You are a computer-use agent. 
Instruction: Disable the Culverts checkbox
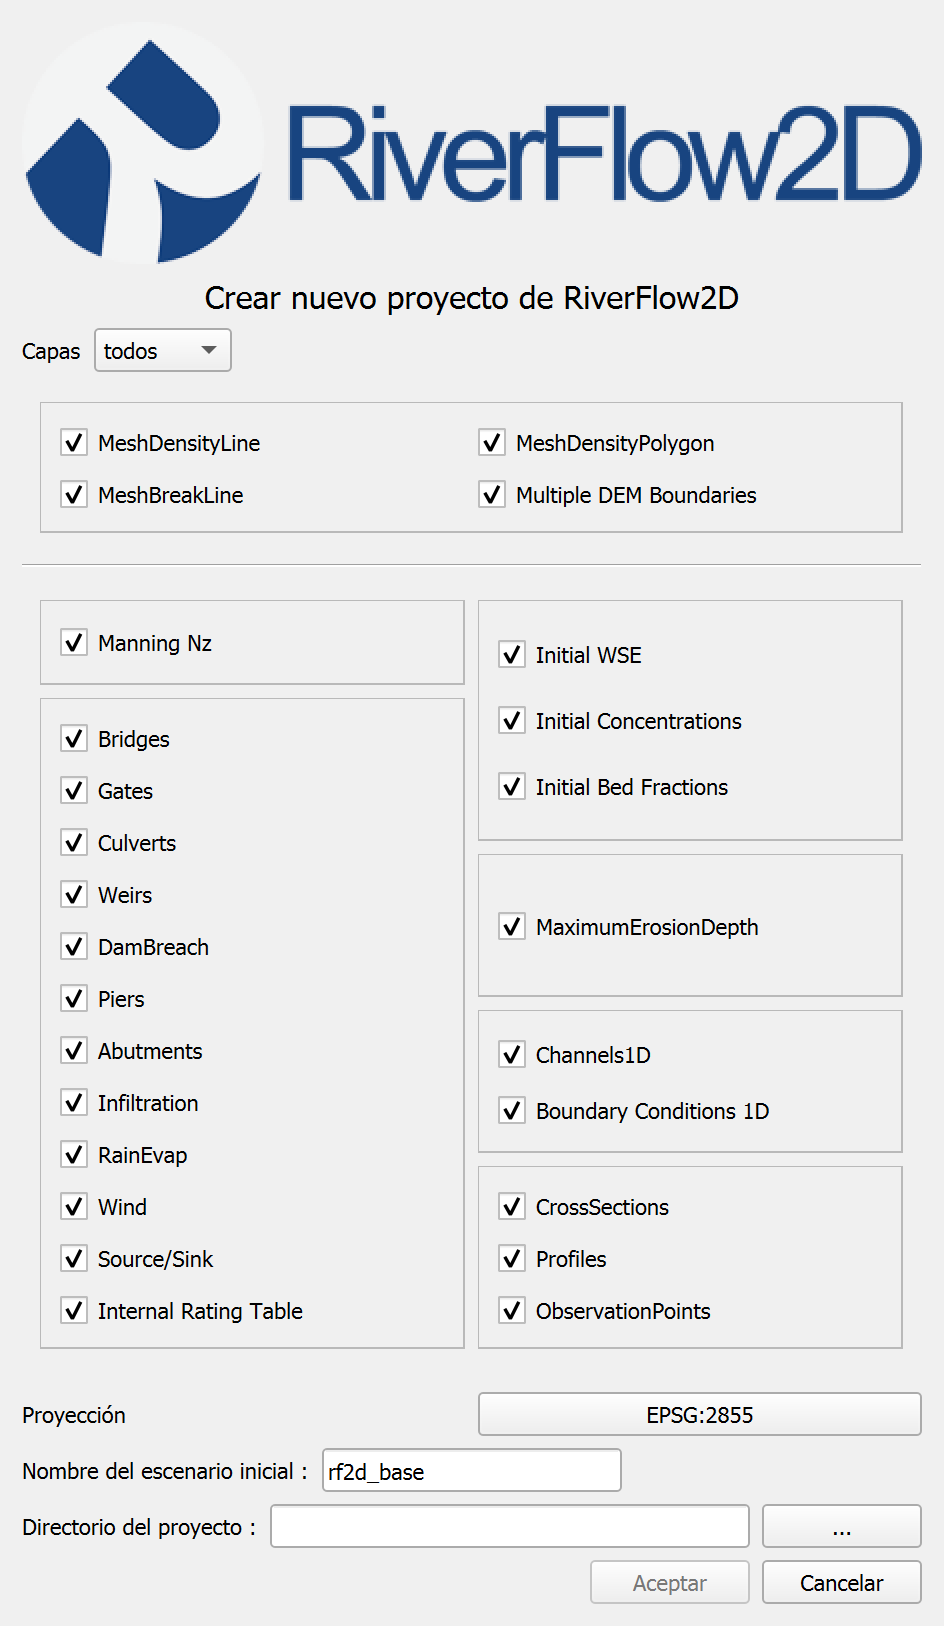click(x=74, y=842)
